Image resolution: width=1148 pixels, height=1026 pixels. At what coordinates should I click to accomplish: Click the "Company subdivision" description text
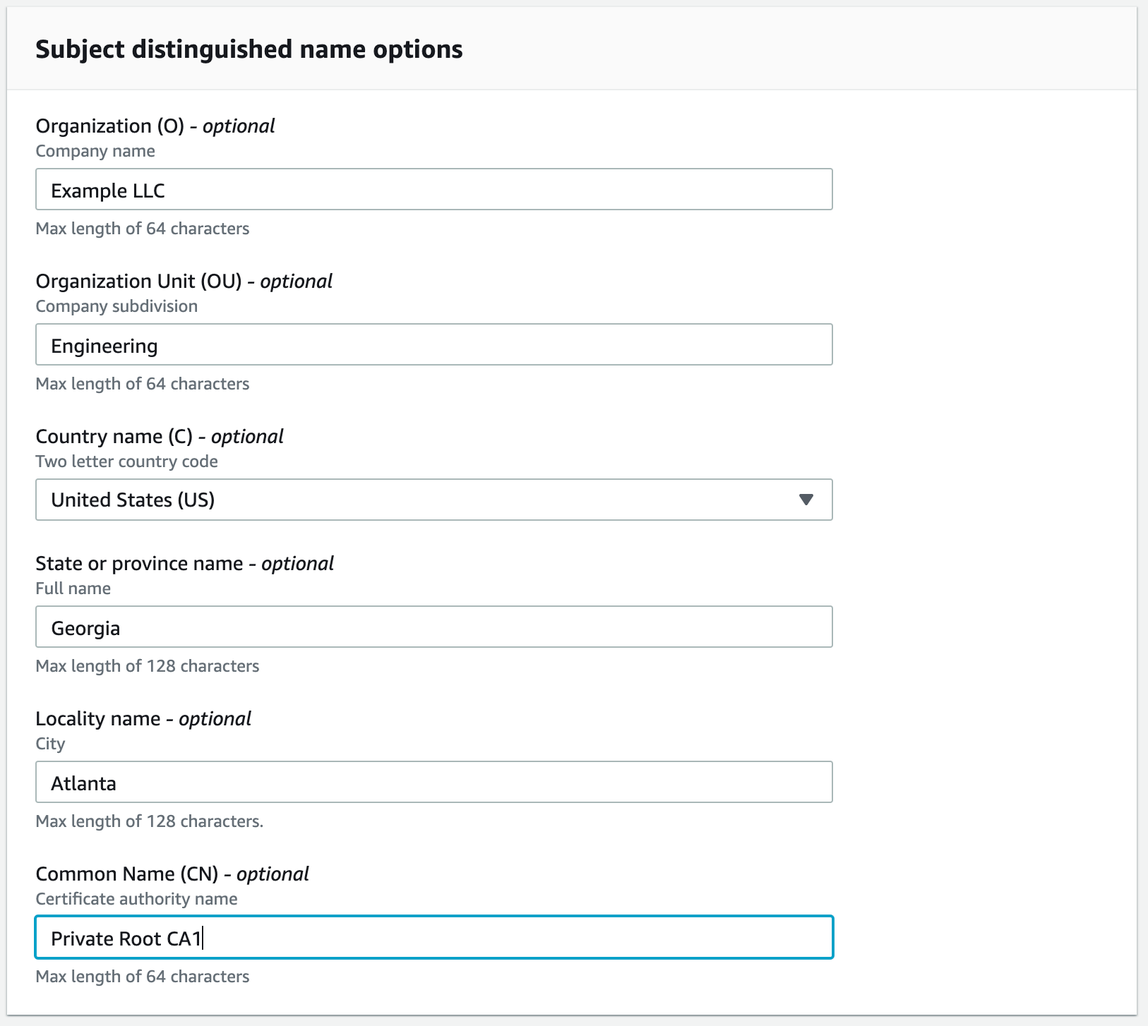point(116,306)
